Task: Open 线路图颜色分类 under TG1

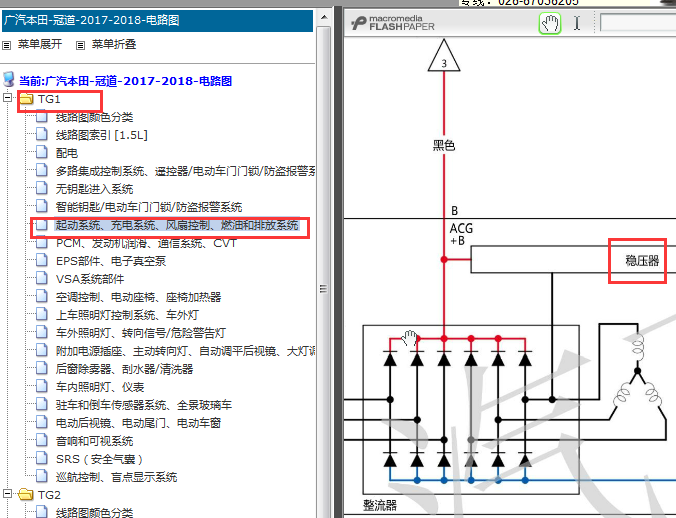Action: (94, 117)
